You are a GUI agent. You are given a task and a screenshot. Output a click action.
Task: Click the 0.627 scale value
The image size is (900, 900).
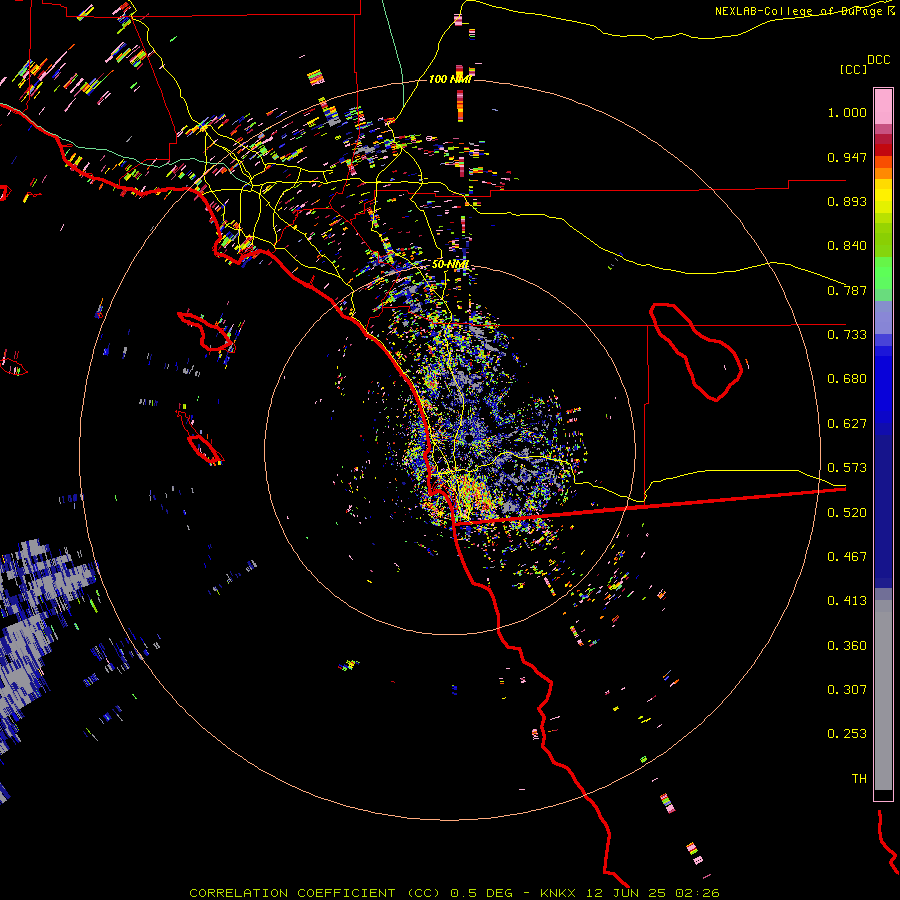(847, 424)
